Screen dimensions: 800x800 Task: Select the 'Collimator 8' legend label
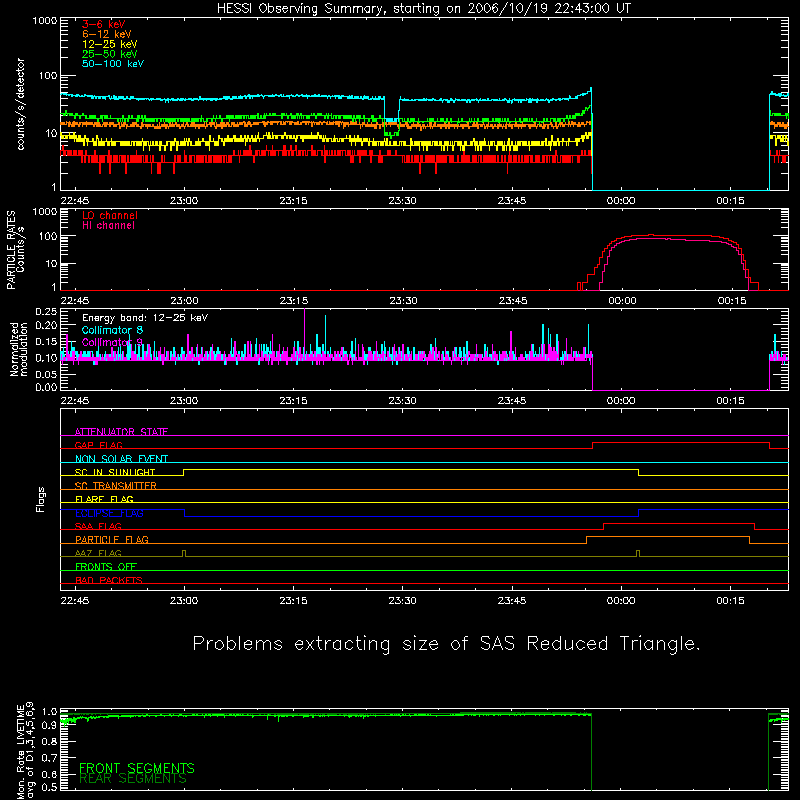coord(112,330)
